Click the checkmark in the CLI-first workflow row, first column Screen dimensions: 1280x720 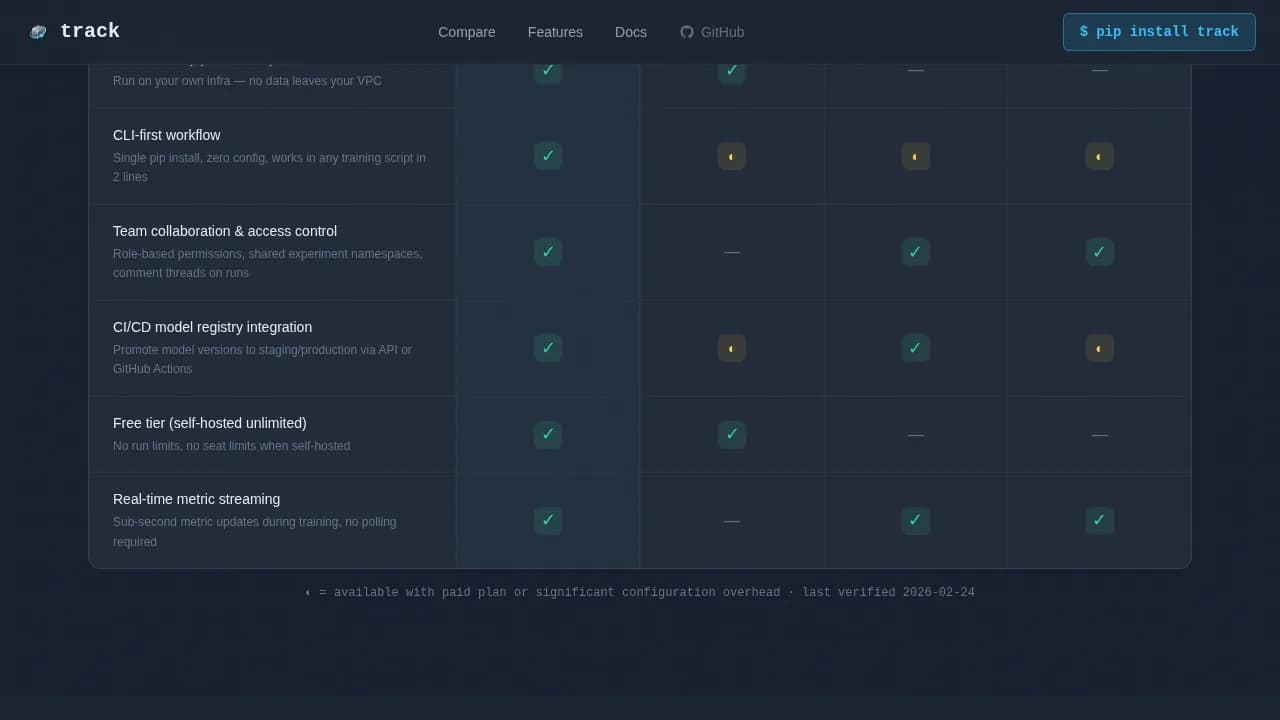547,156
